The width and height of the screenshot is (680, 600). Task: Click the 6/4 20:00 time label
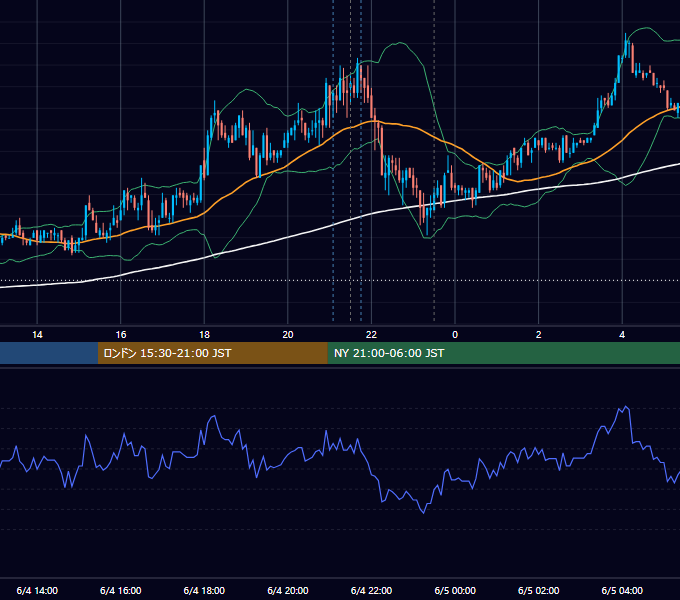[288, 590]
